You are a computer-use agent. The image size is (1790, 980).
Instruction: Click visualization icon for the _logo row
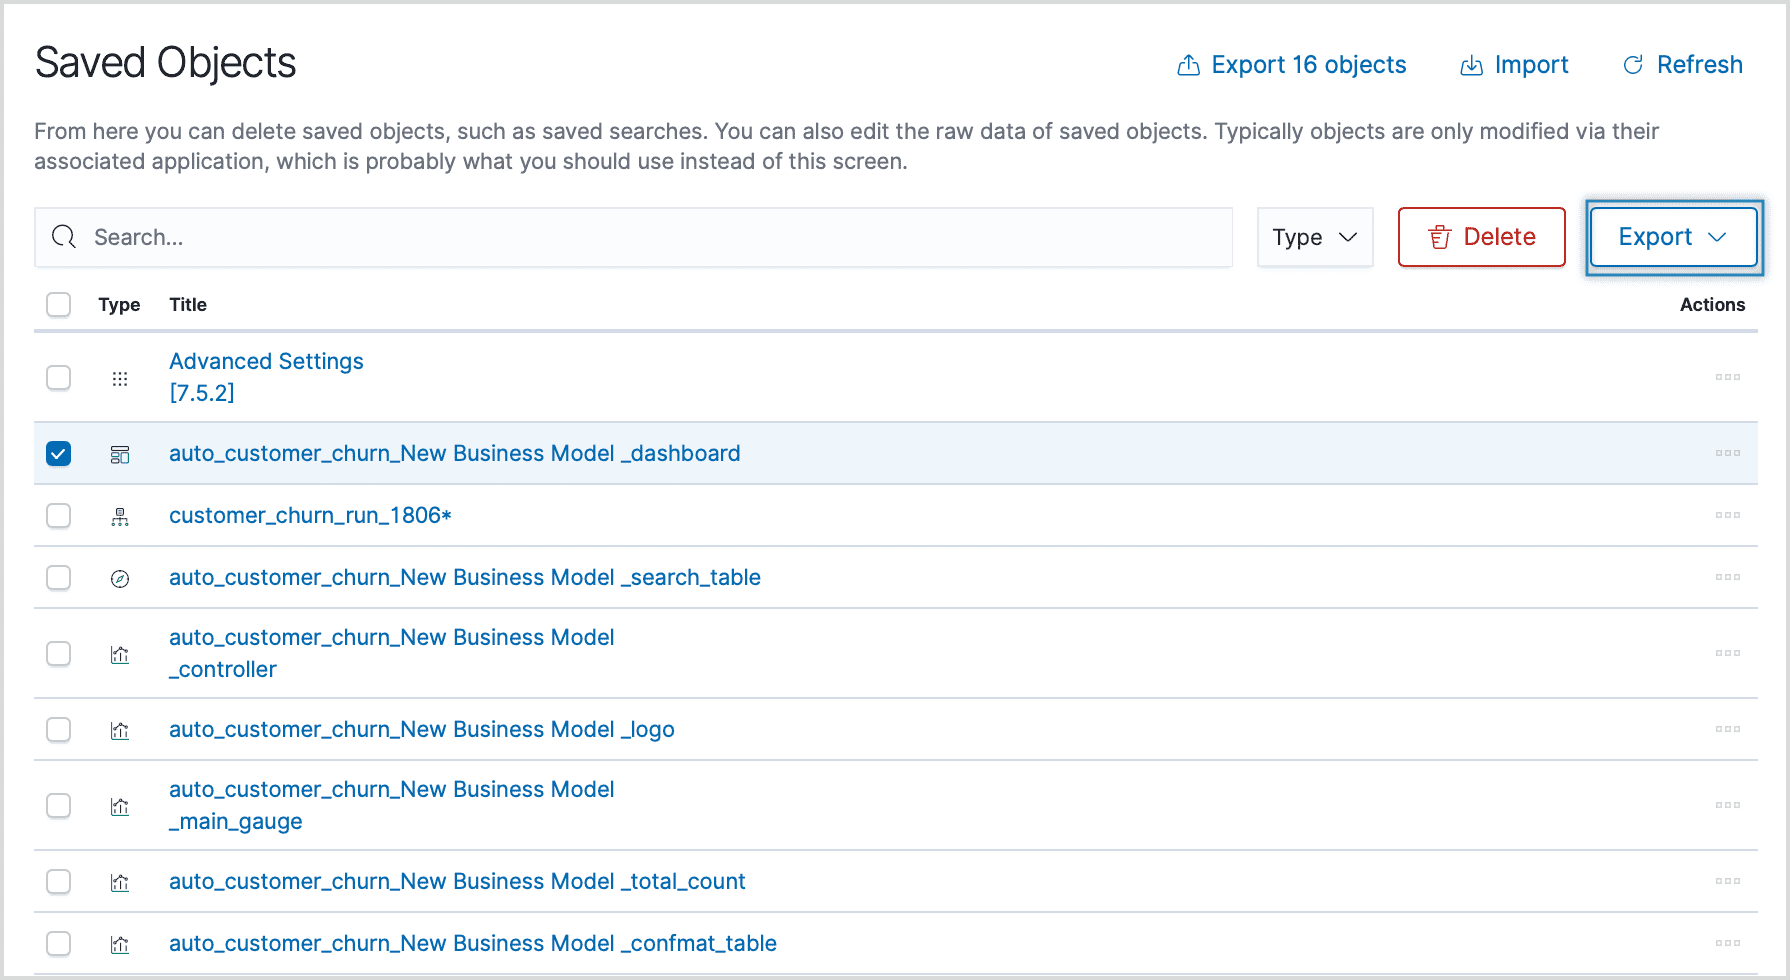120,731
